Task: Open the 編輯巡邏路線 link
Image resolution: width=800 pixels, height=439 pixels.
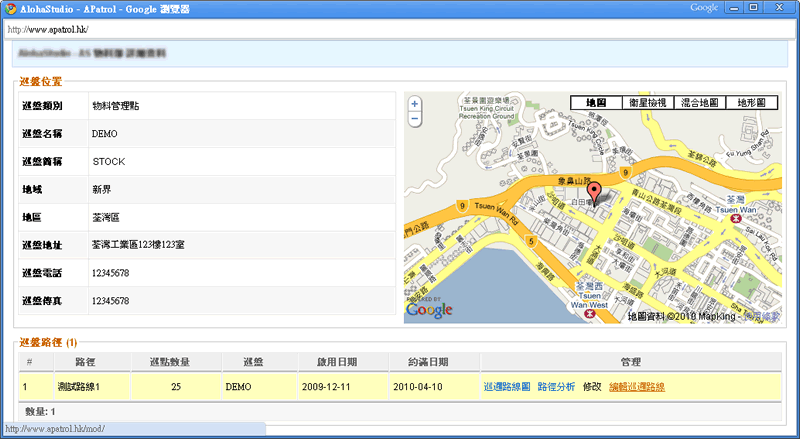Action: click(637, 387)
